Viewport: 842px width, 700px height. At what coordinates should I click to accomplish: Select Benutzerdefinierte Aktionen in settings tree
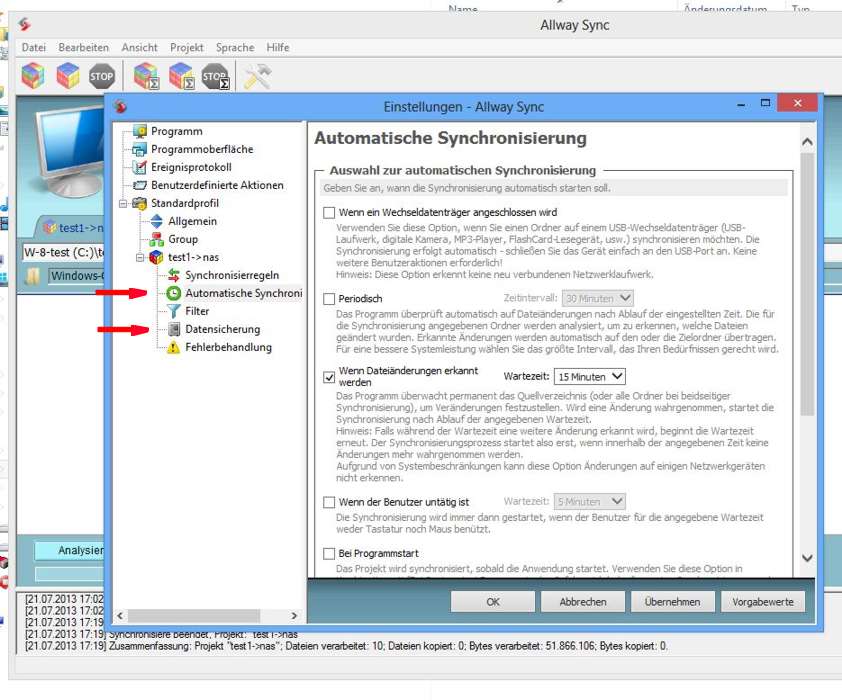(217, 185)
